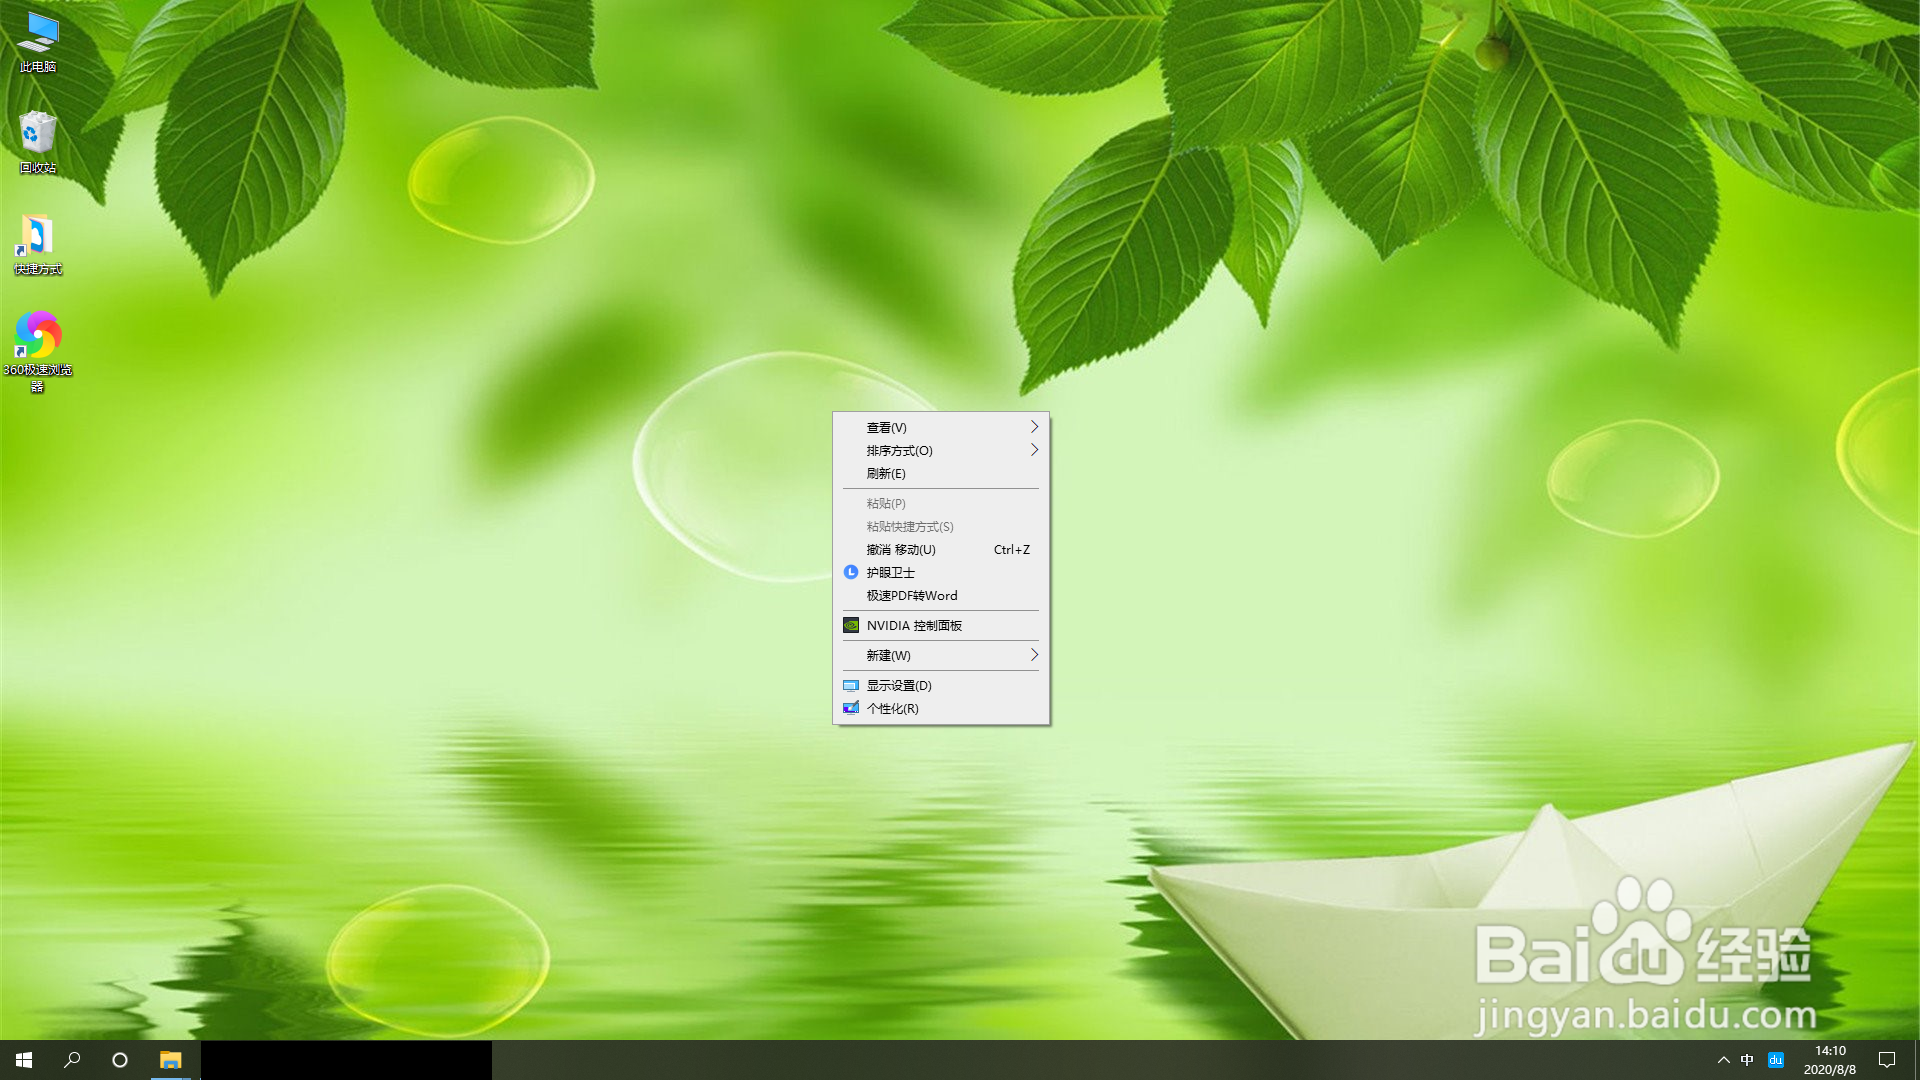Click the taskbar search magnifier icon
The image size is (1920, 1080).
pyautogui.click(x=72, y=1060)
